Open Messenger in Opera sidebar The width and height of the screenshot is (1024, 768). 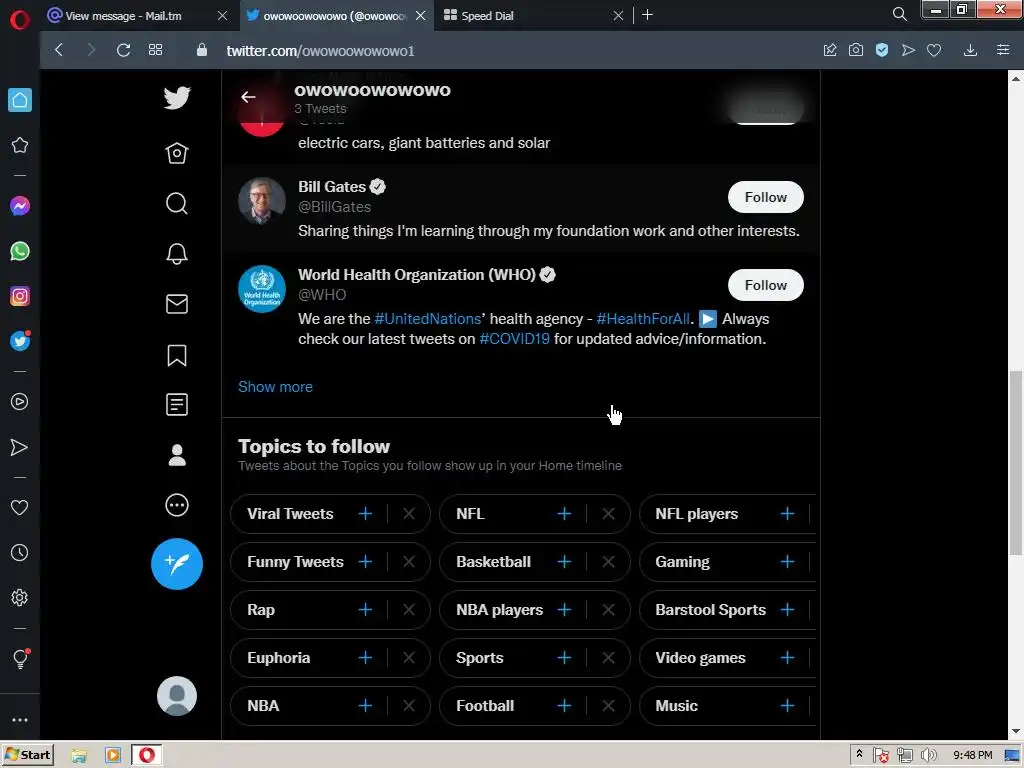pyautogui.click(x=20, y=206)
